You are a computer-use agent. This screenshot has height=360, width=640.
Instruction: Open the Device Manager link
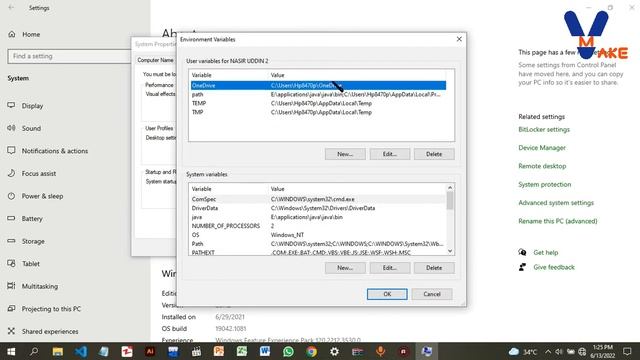pos(542,148)
